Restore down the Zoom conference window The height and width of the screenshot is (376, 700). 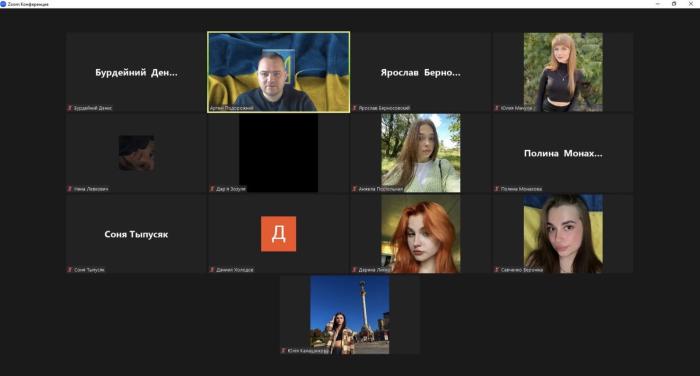coord(674,4)
